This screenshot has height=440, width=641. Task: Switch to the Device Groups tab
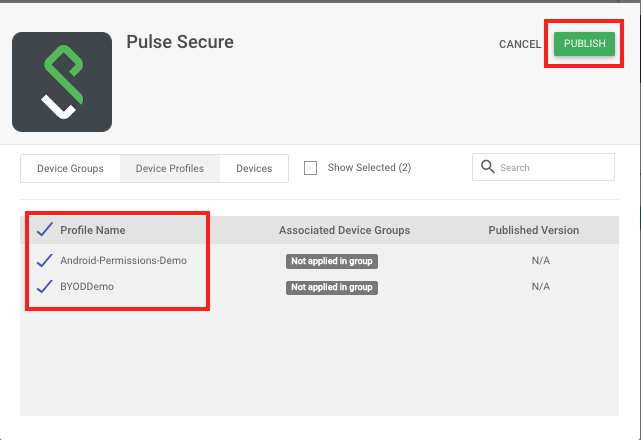(x=70, y=168)
